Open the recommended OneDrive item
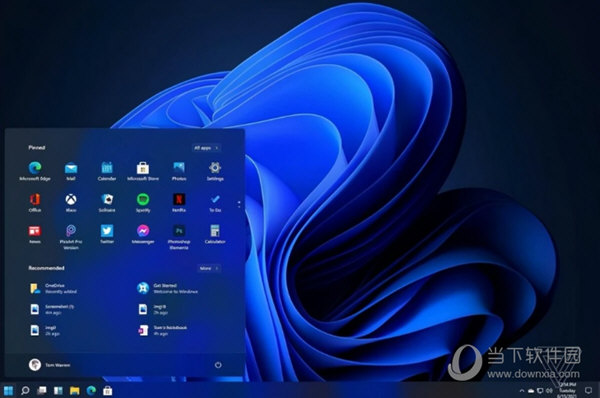Viewport: 600px width, 398px height. (54, 289)
